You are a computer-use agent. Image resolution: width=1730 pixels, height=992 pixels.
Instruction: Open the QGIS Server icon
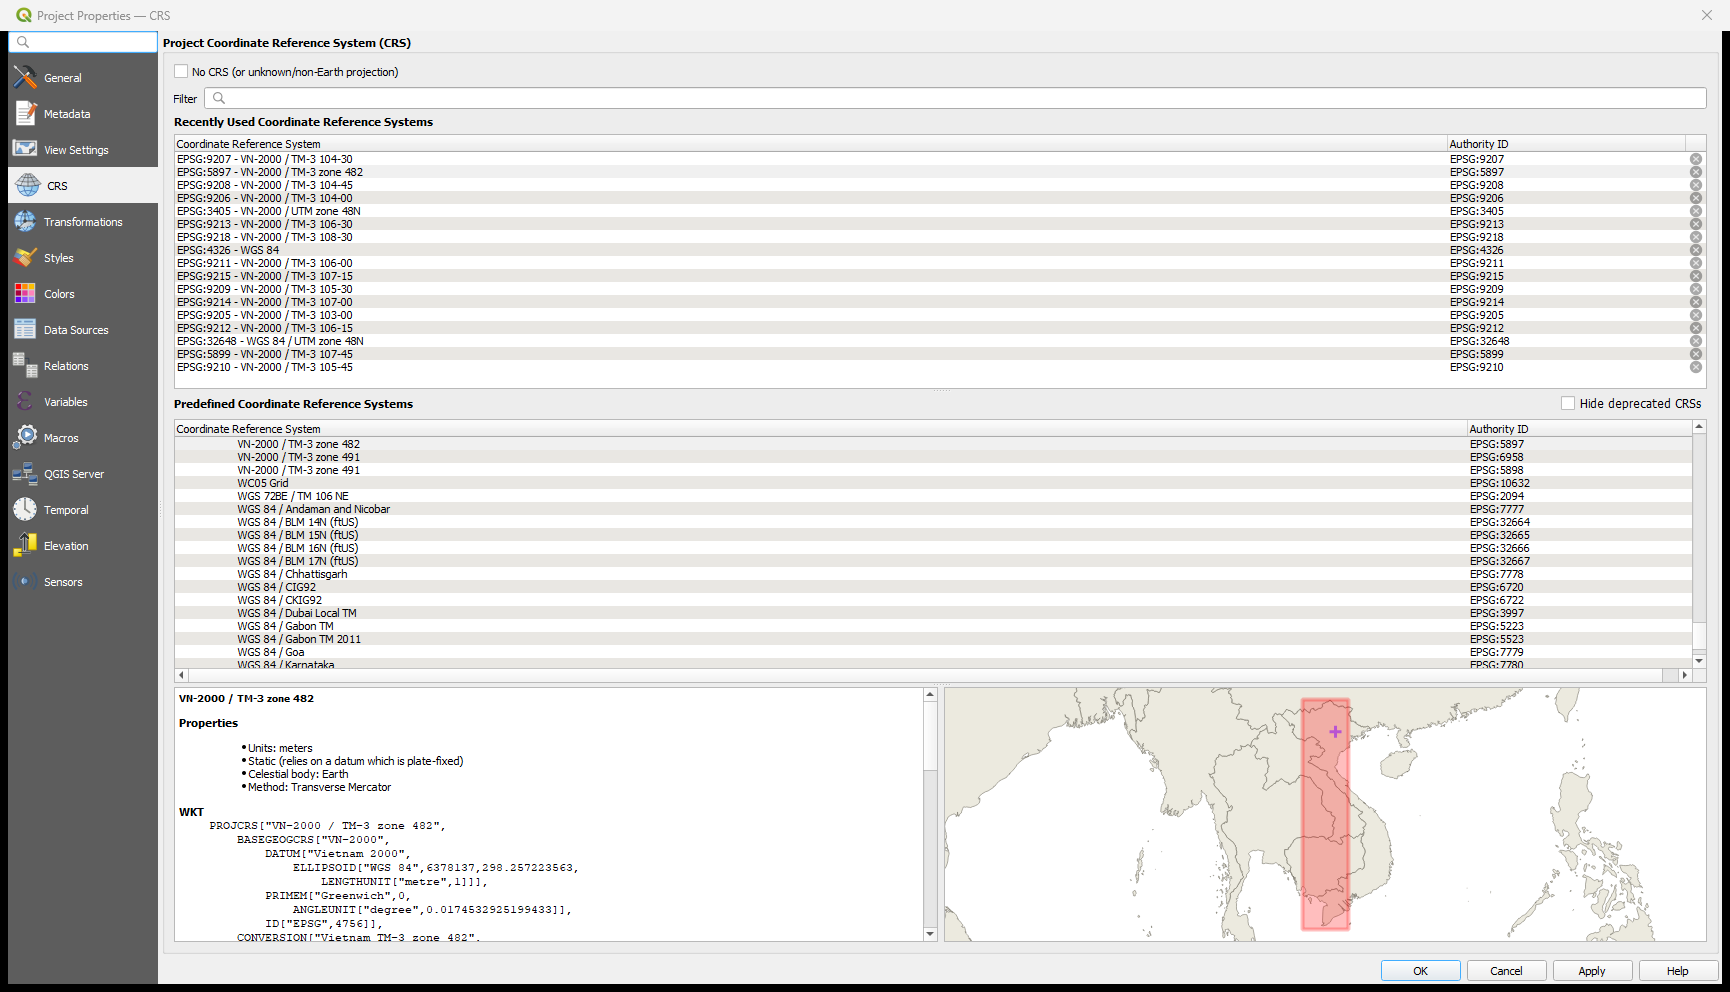[25, 473]
